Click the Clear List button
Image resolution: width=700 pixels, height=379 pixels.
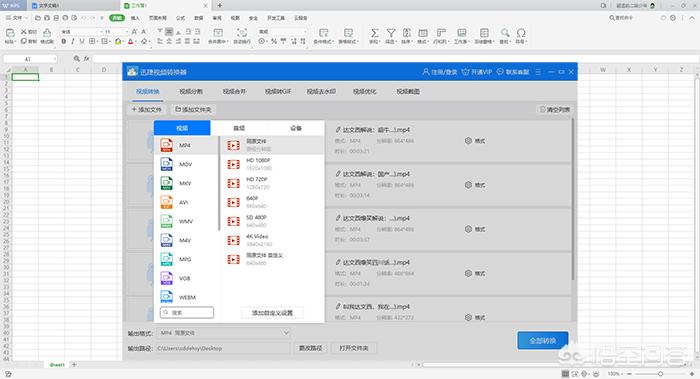555,109
